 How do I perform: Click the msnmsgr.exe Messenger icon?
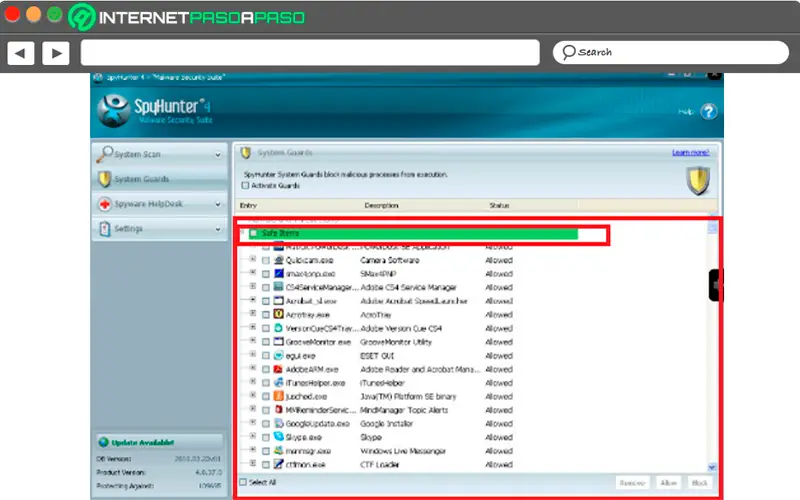(279, 451)
